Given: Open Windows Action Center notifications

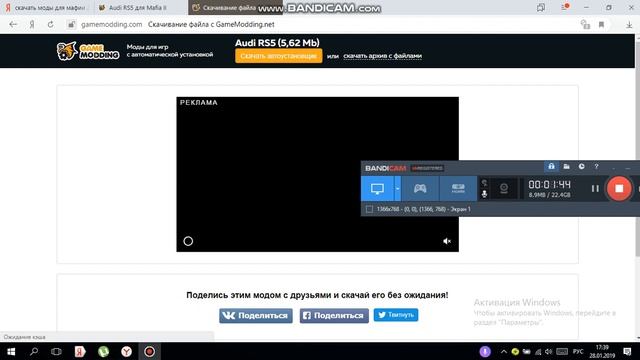Looking at the screenshot, I should point(627,351).
